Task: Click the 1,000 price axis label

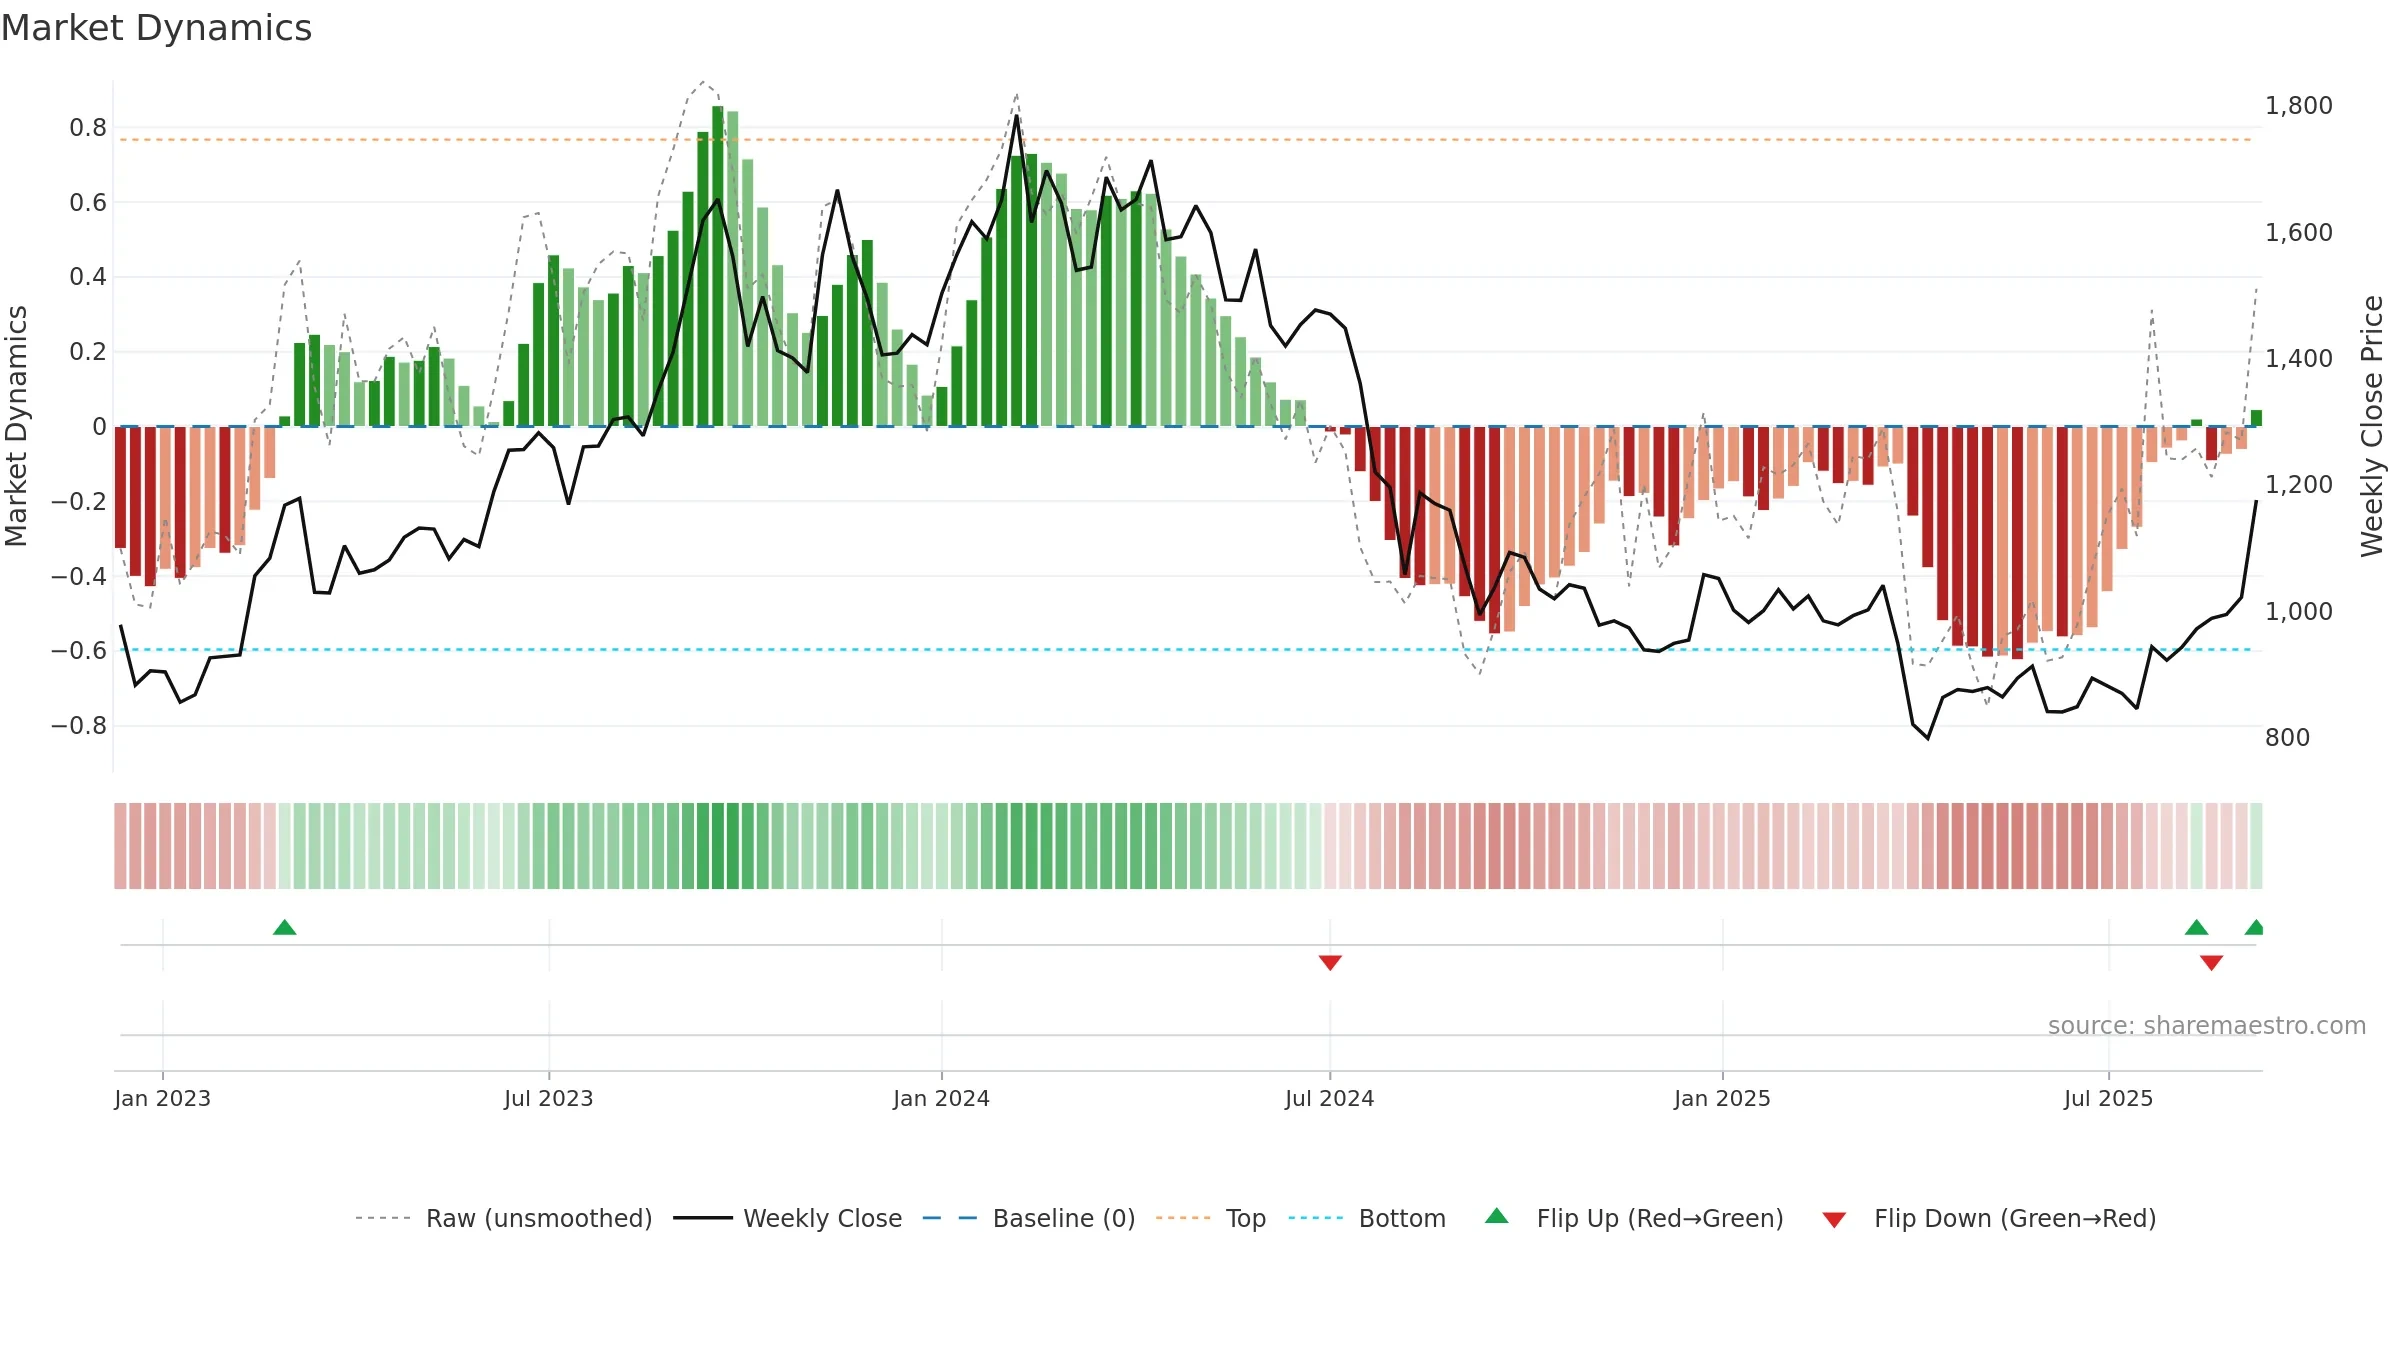Action: coord(2299,611)
